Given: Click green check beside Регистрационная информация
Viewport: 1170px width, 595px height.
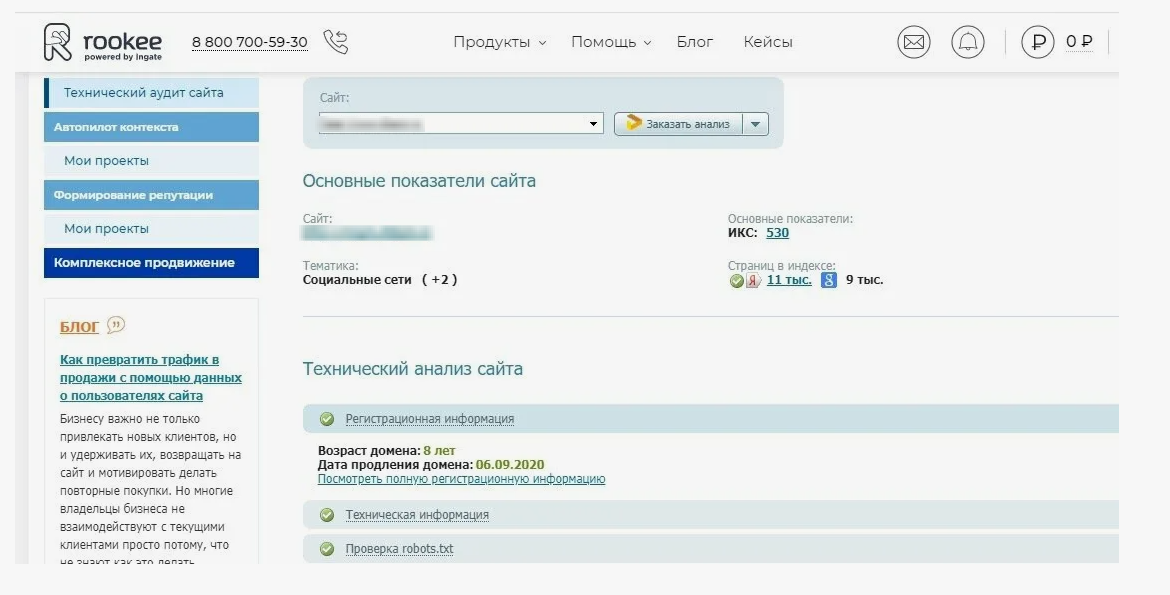Looking at the screenshot, I should [326, 419].
